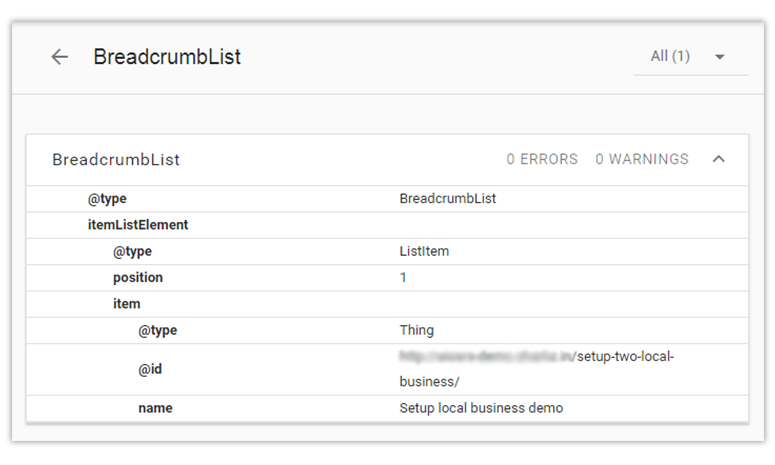The height and width of the screenshot is (465, 775).
Task: Collapse the BreadcrumbList card with the chevron
Action: [718, 159]
